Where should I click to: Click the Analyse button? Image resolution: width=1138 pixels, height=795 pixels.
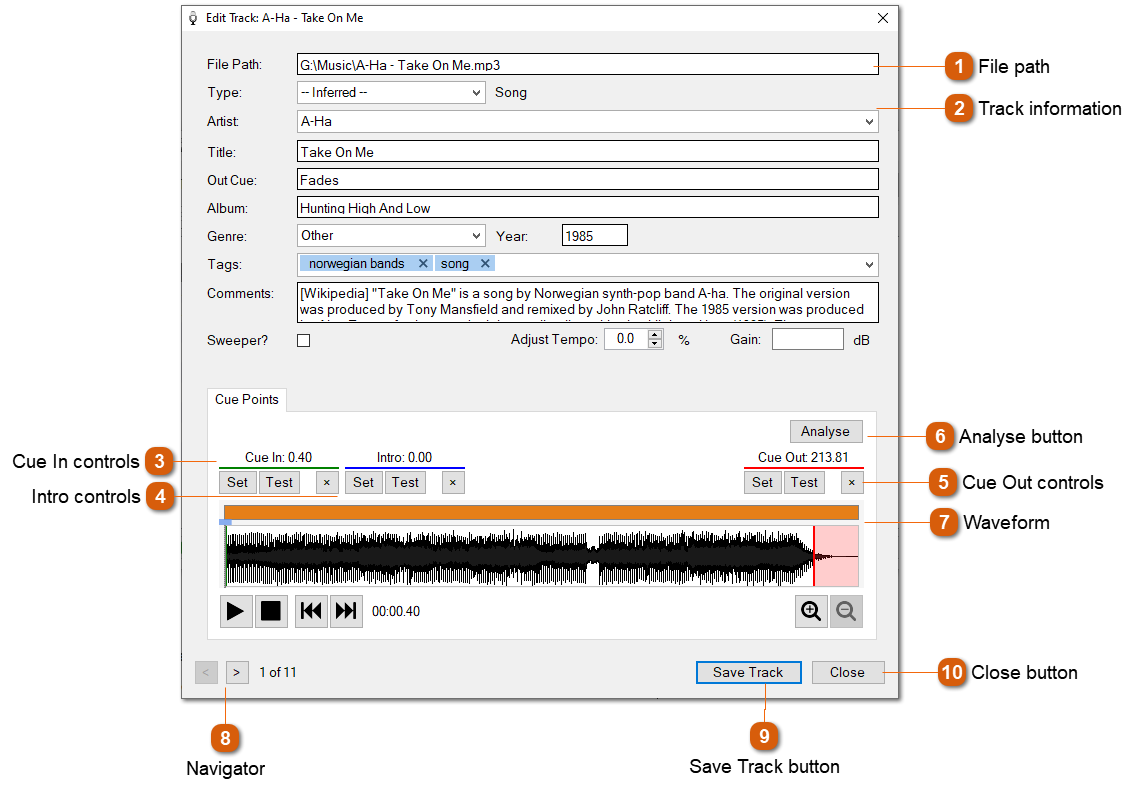pyautogui.click(x=825, y=431)
